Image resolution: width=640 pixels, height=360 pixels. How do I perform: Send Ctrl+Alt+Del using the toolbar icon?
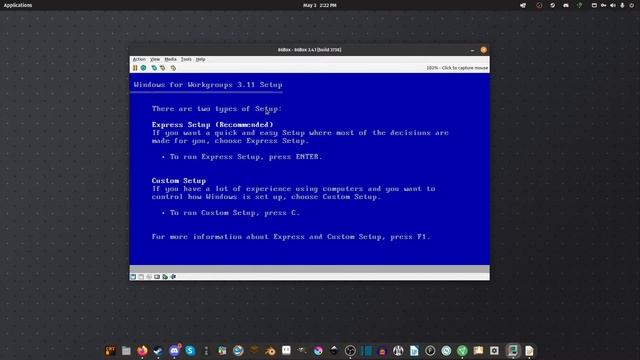pos(154,68)
